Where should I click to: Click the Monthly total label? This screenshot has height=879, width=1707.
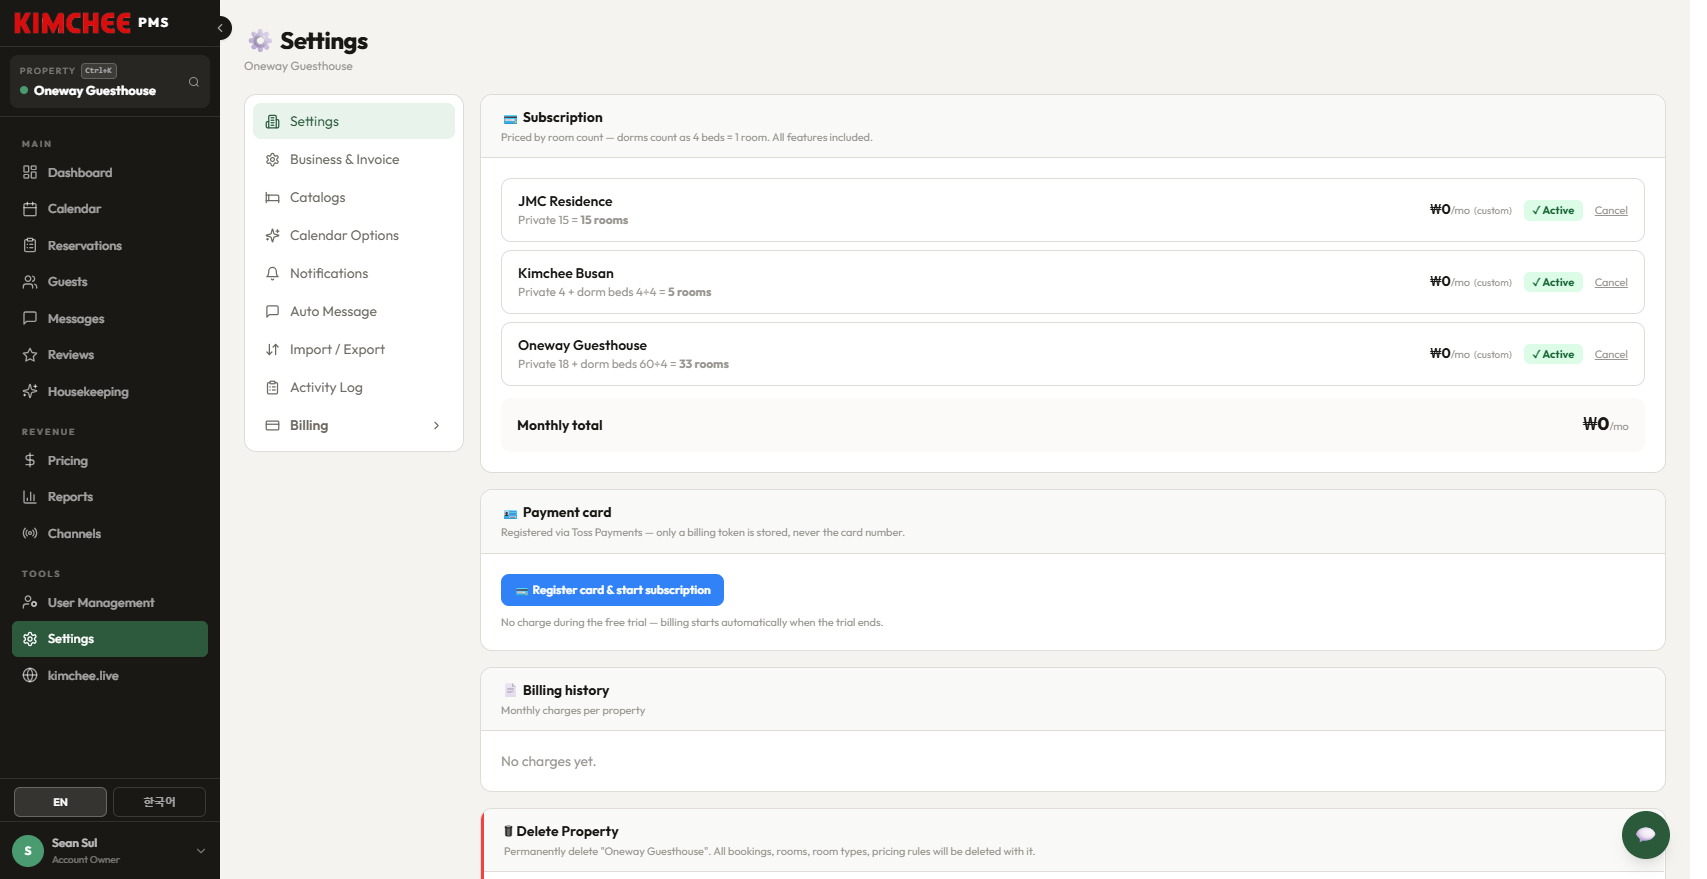coord(560,425)
